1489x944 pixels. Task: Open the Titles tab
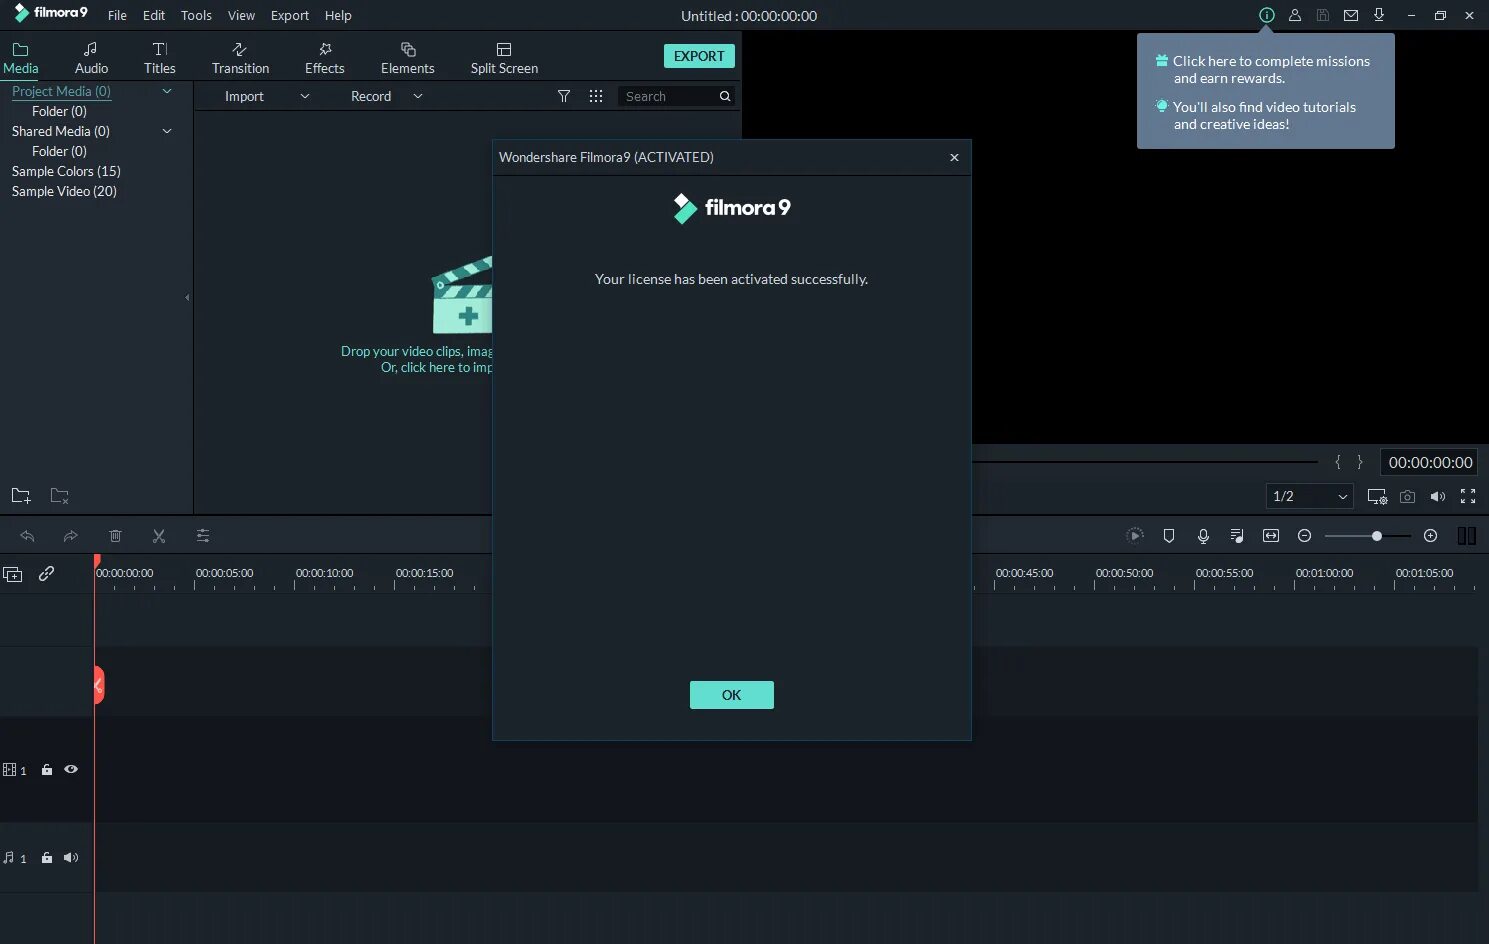159,58
